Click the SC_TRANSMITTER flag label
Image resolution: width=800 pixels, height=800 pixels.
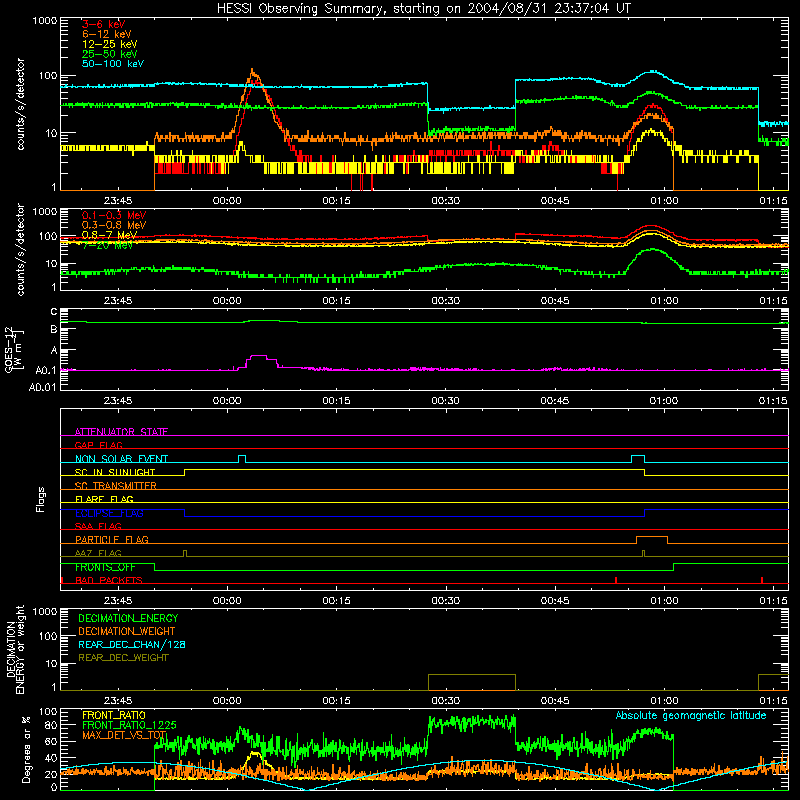coord(116,486)
